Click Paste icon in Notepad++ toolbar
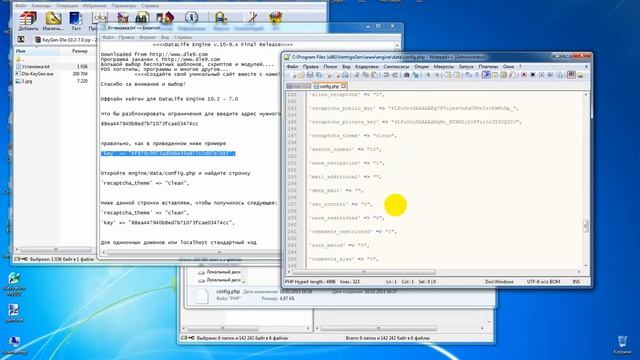 [374, 75]
